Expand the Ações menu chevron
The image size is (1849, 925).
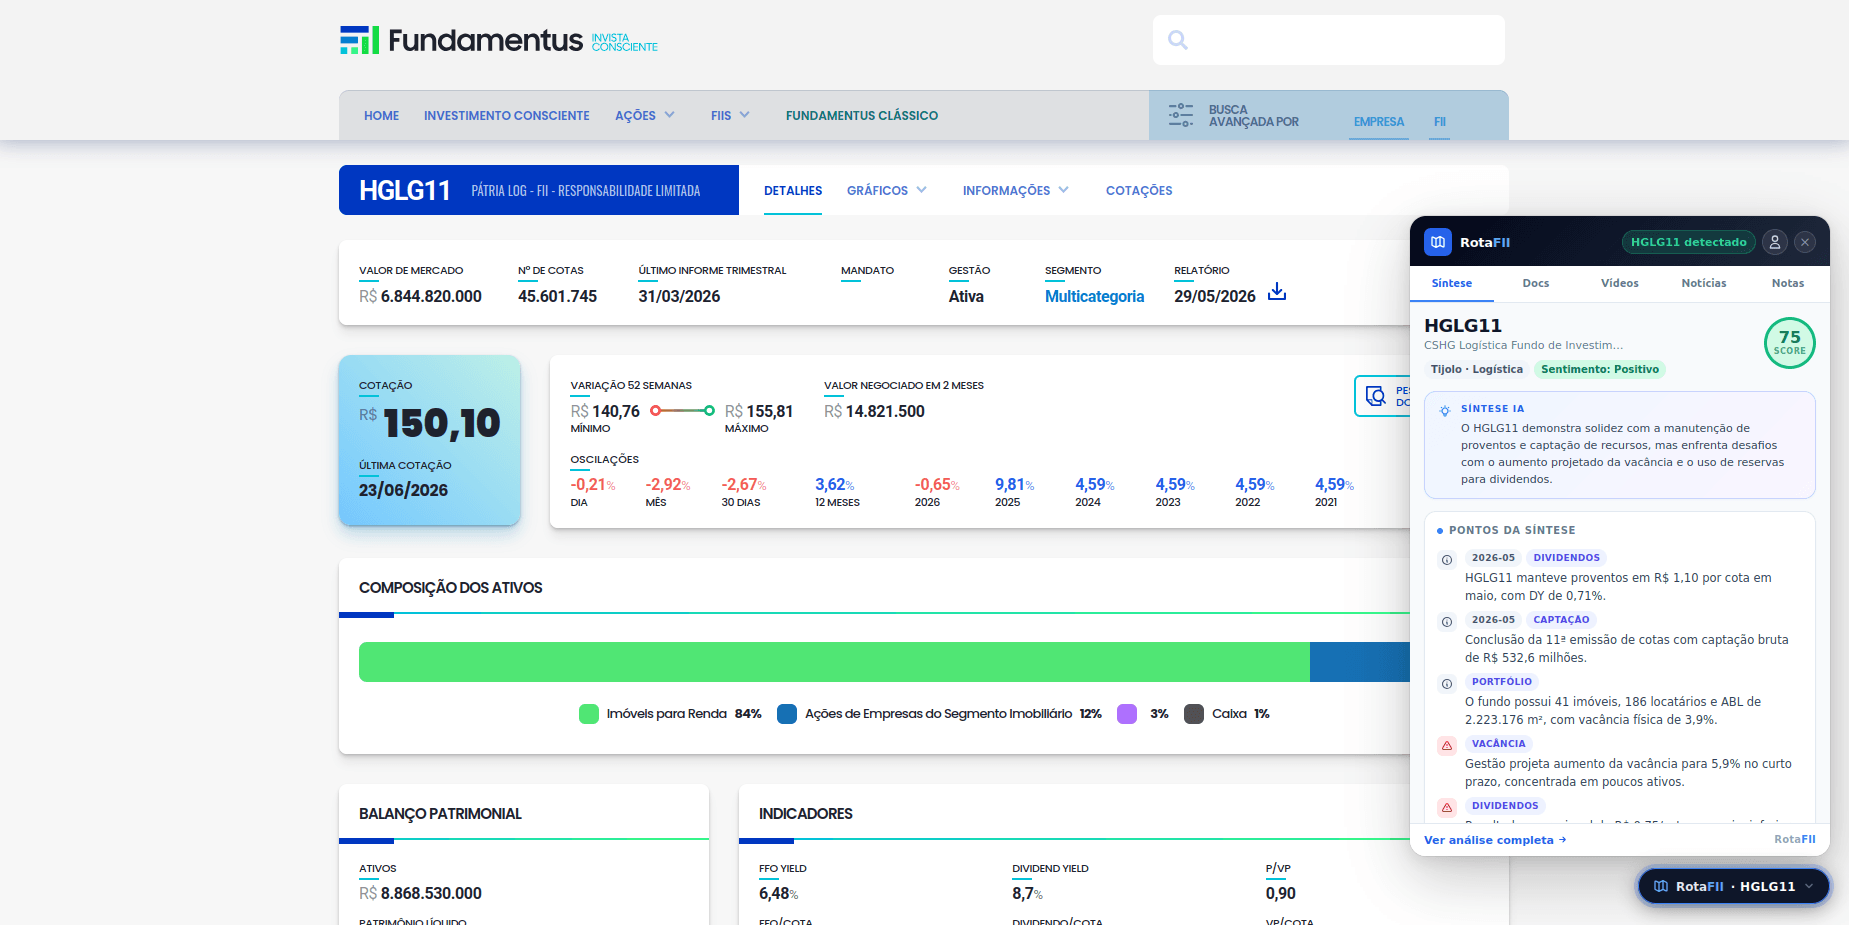[x=670, y=115]
